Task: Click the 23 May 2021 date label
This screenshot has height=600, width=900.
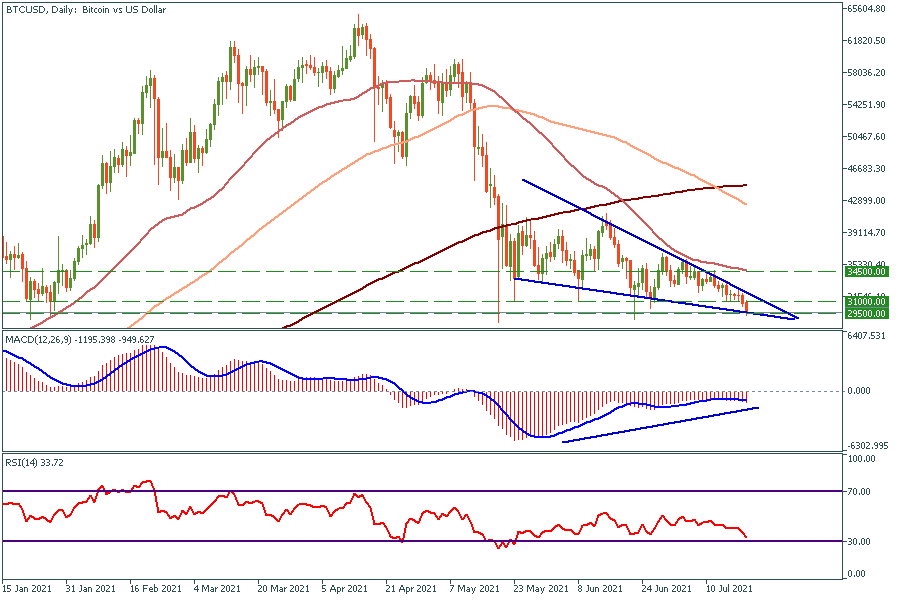Action: point(541,589)
